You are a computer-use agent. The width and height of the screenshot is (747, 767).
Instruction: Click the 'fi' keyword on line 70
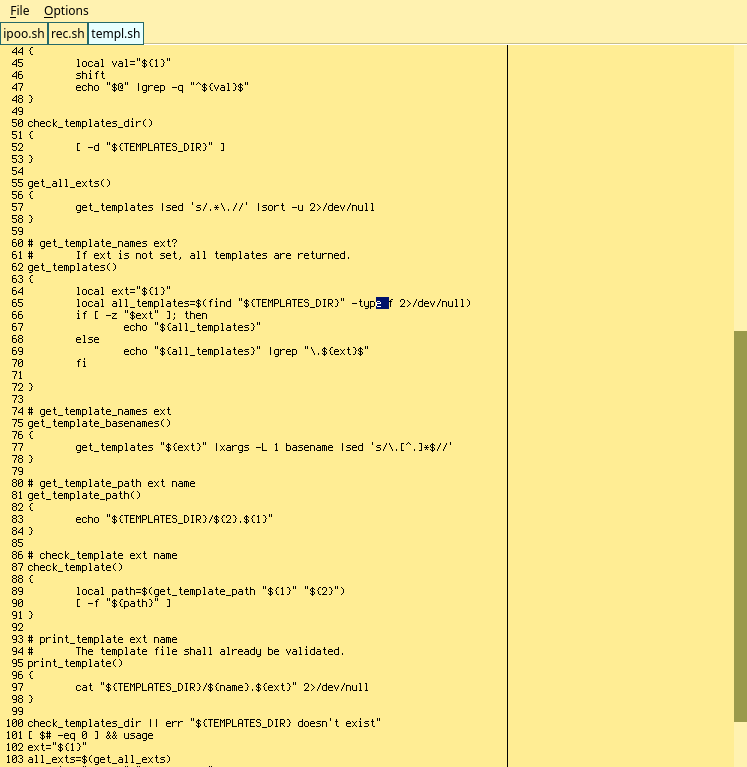(81, 363)
